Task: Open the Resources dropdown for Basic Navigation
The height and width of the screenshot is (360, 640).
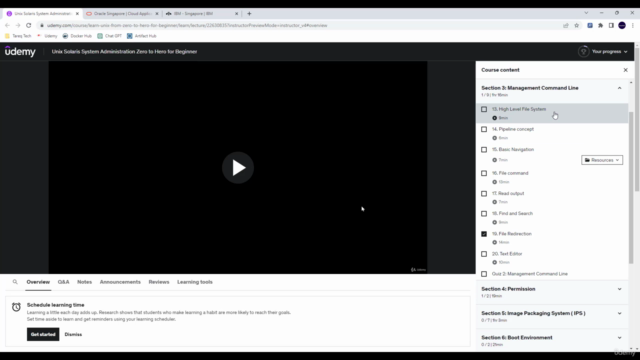Action: coord(602,160)
